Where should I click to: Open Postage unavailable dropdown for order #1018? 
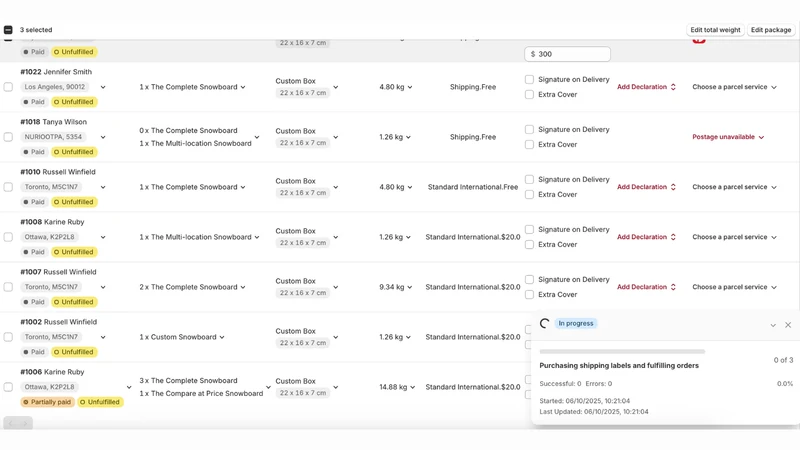728,137
